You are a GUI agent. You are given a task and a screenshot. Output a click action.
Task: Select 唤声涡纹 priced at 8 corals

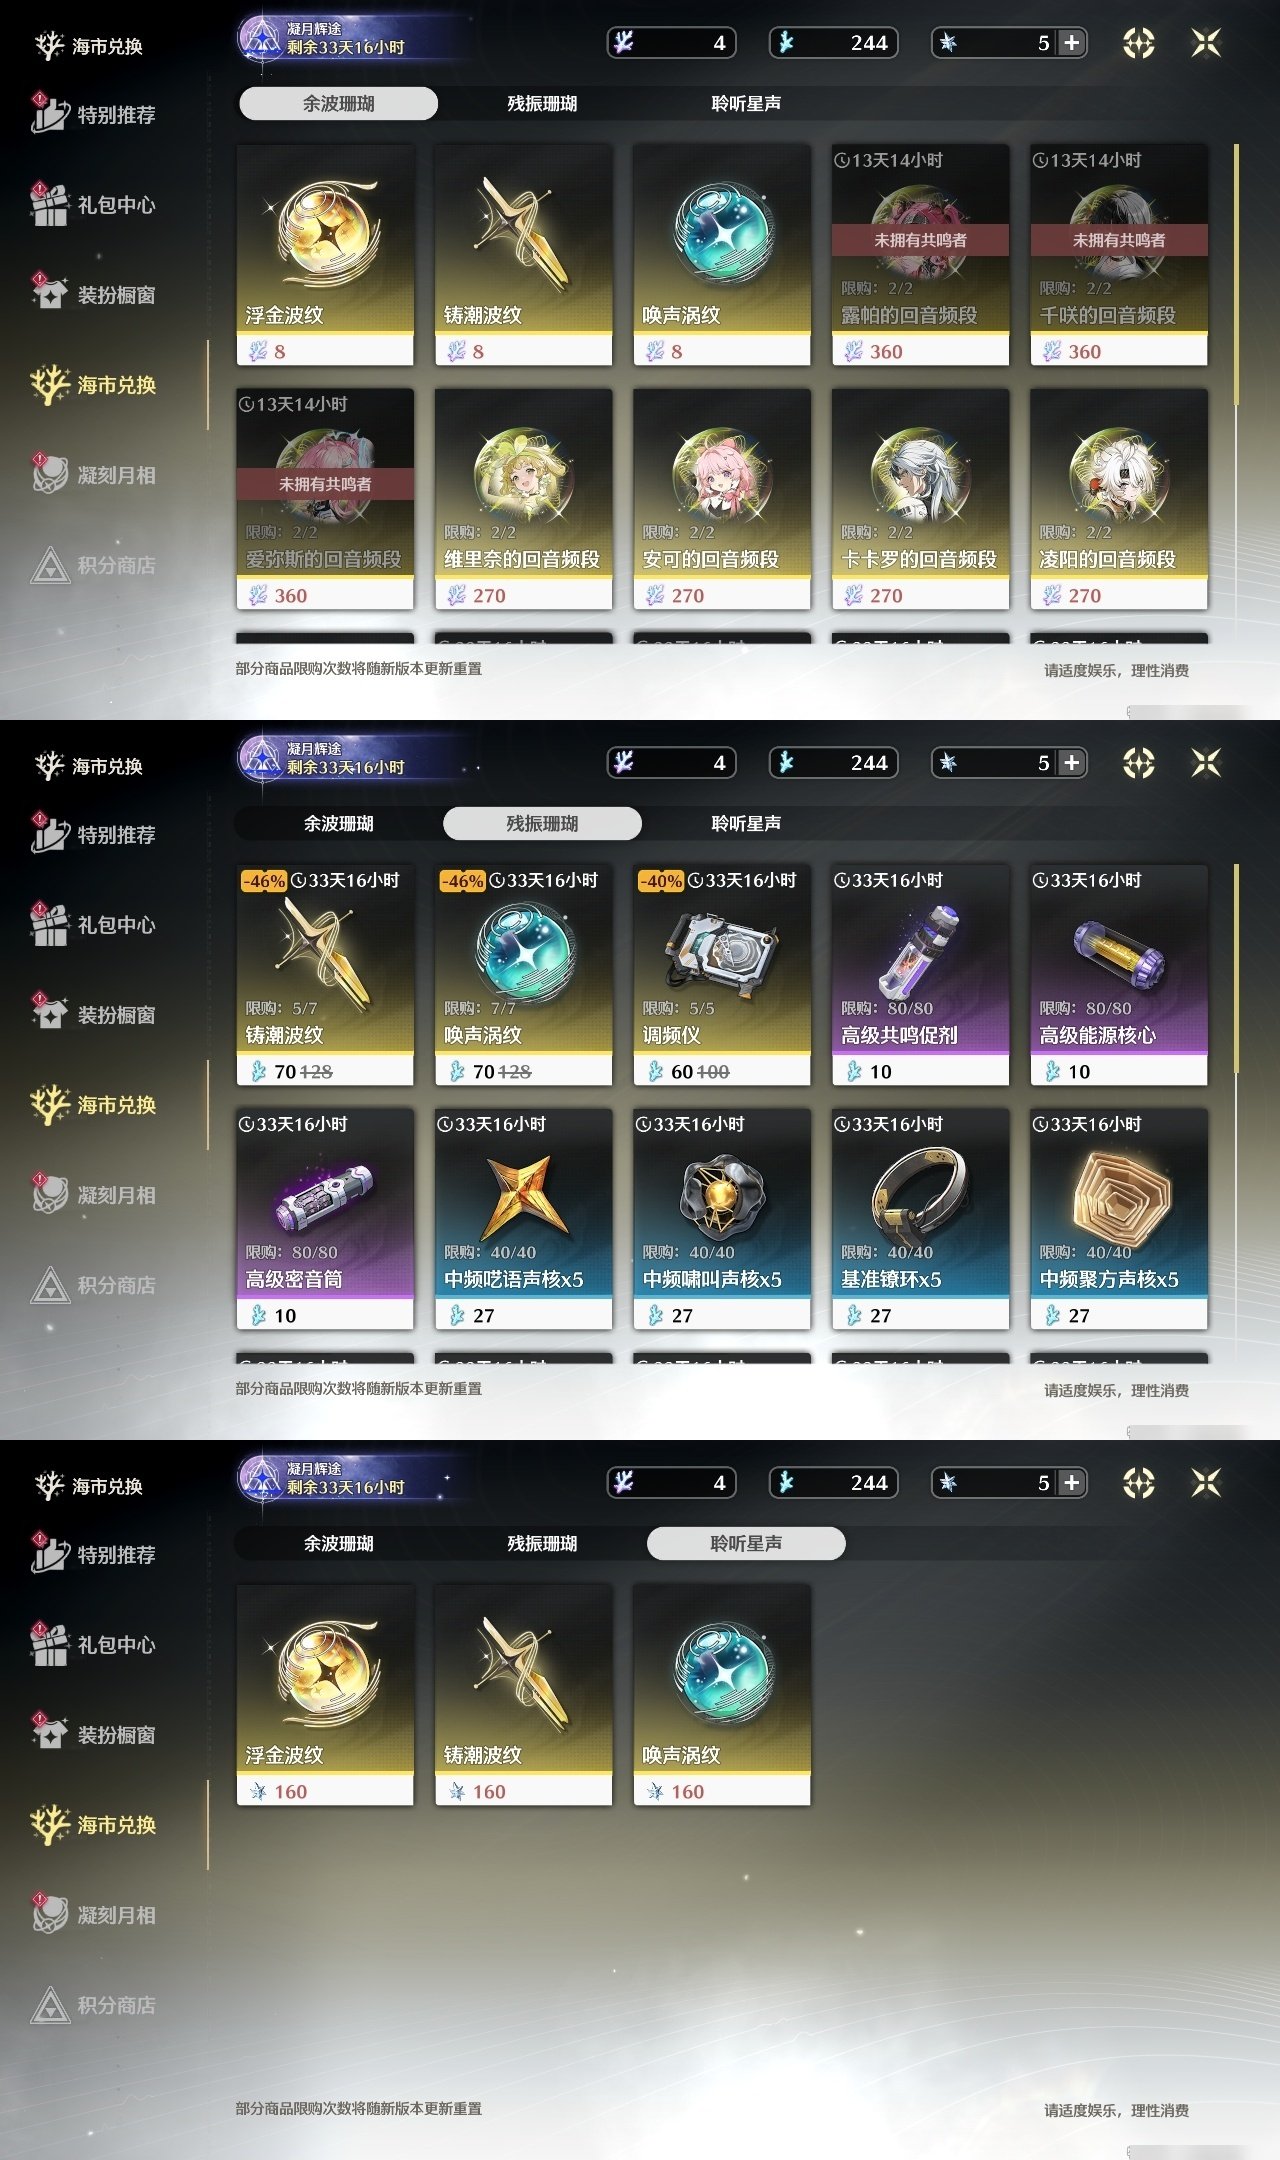click(x=722, y=255)
